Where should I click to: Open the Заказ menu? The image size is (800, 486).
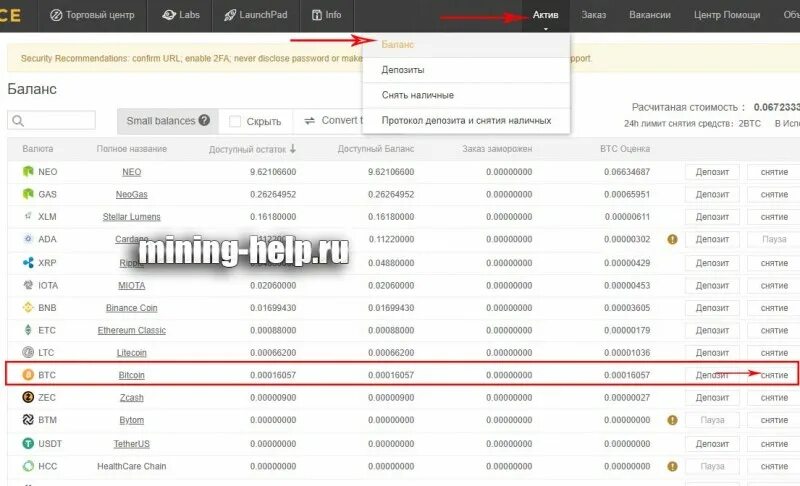click(594, 15)
